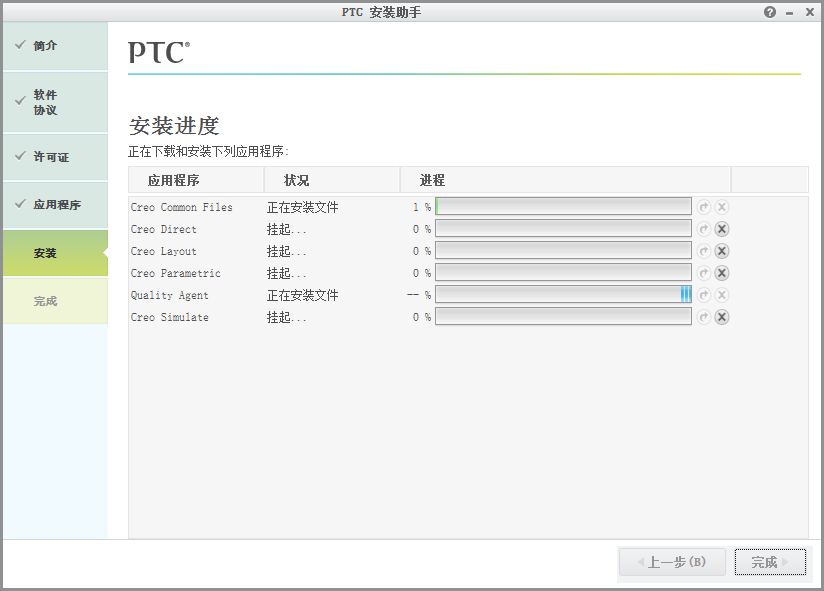Click the 完成 finish button
824x591 pixels.
click(770, 562)
